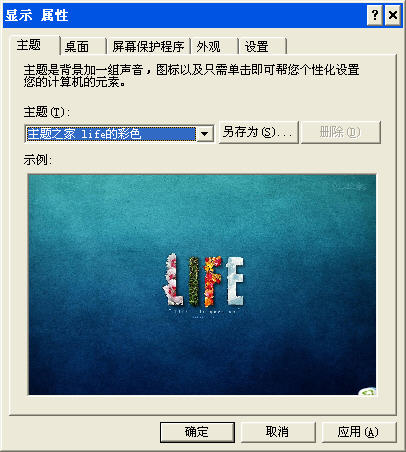
Task: Go to the 外观 tab
Action: 214,47
